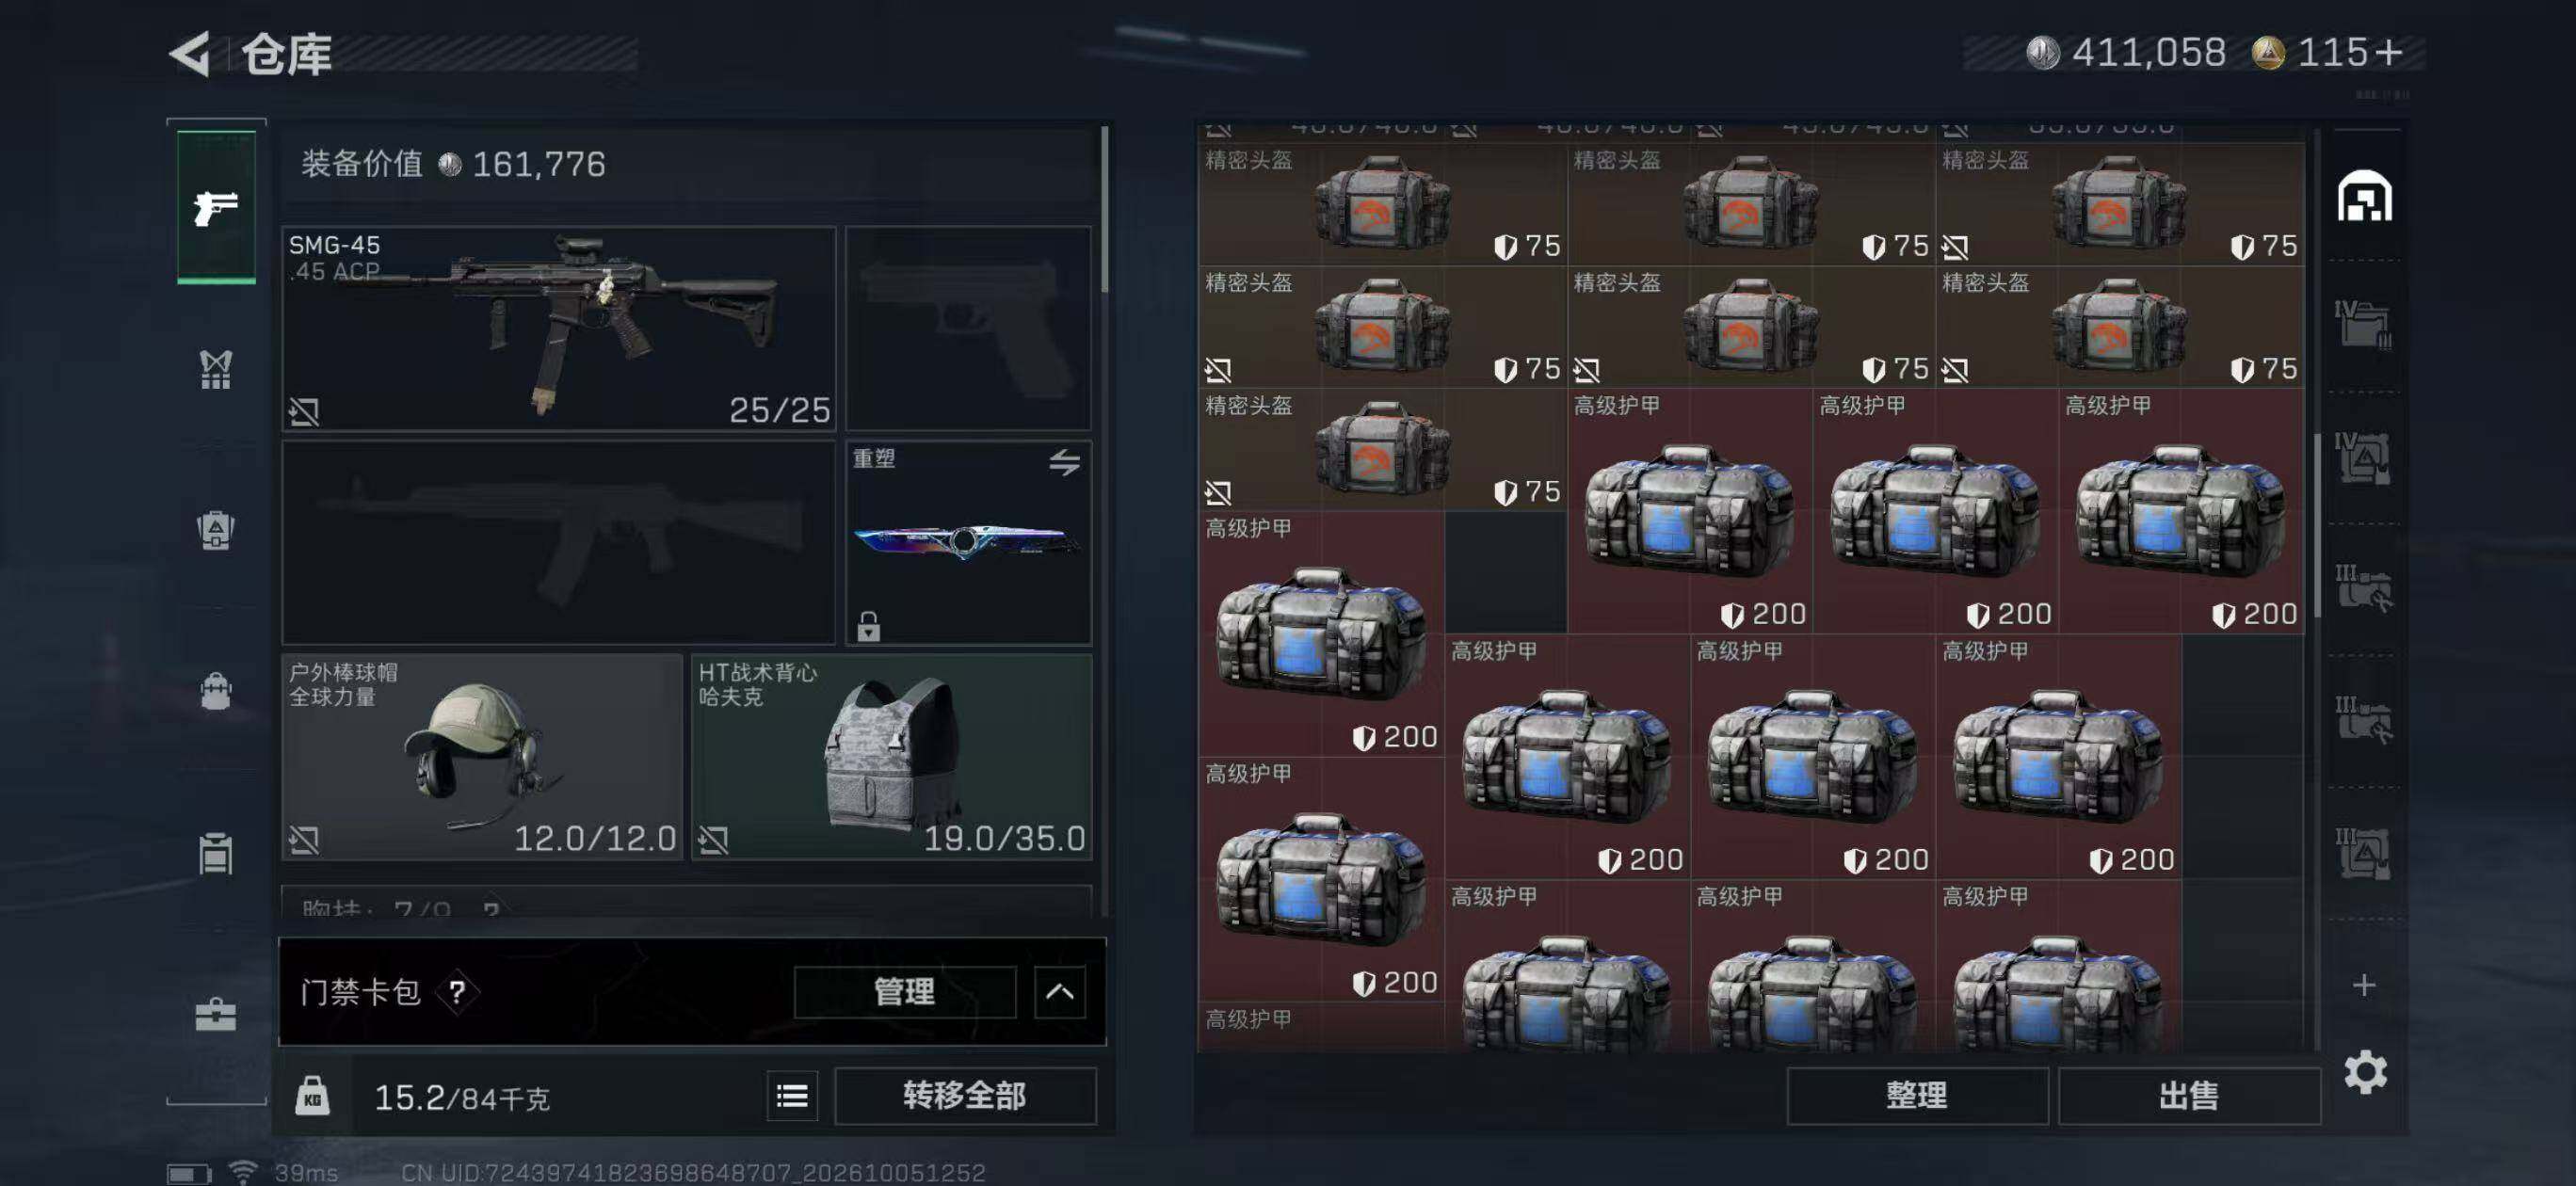Viewport: 2576px width, 1186px height.
Task: Click the 整理 sort button
Action: [1917, 1096]
